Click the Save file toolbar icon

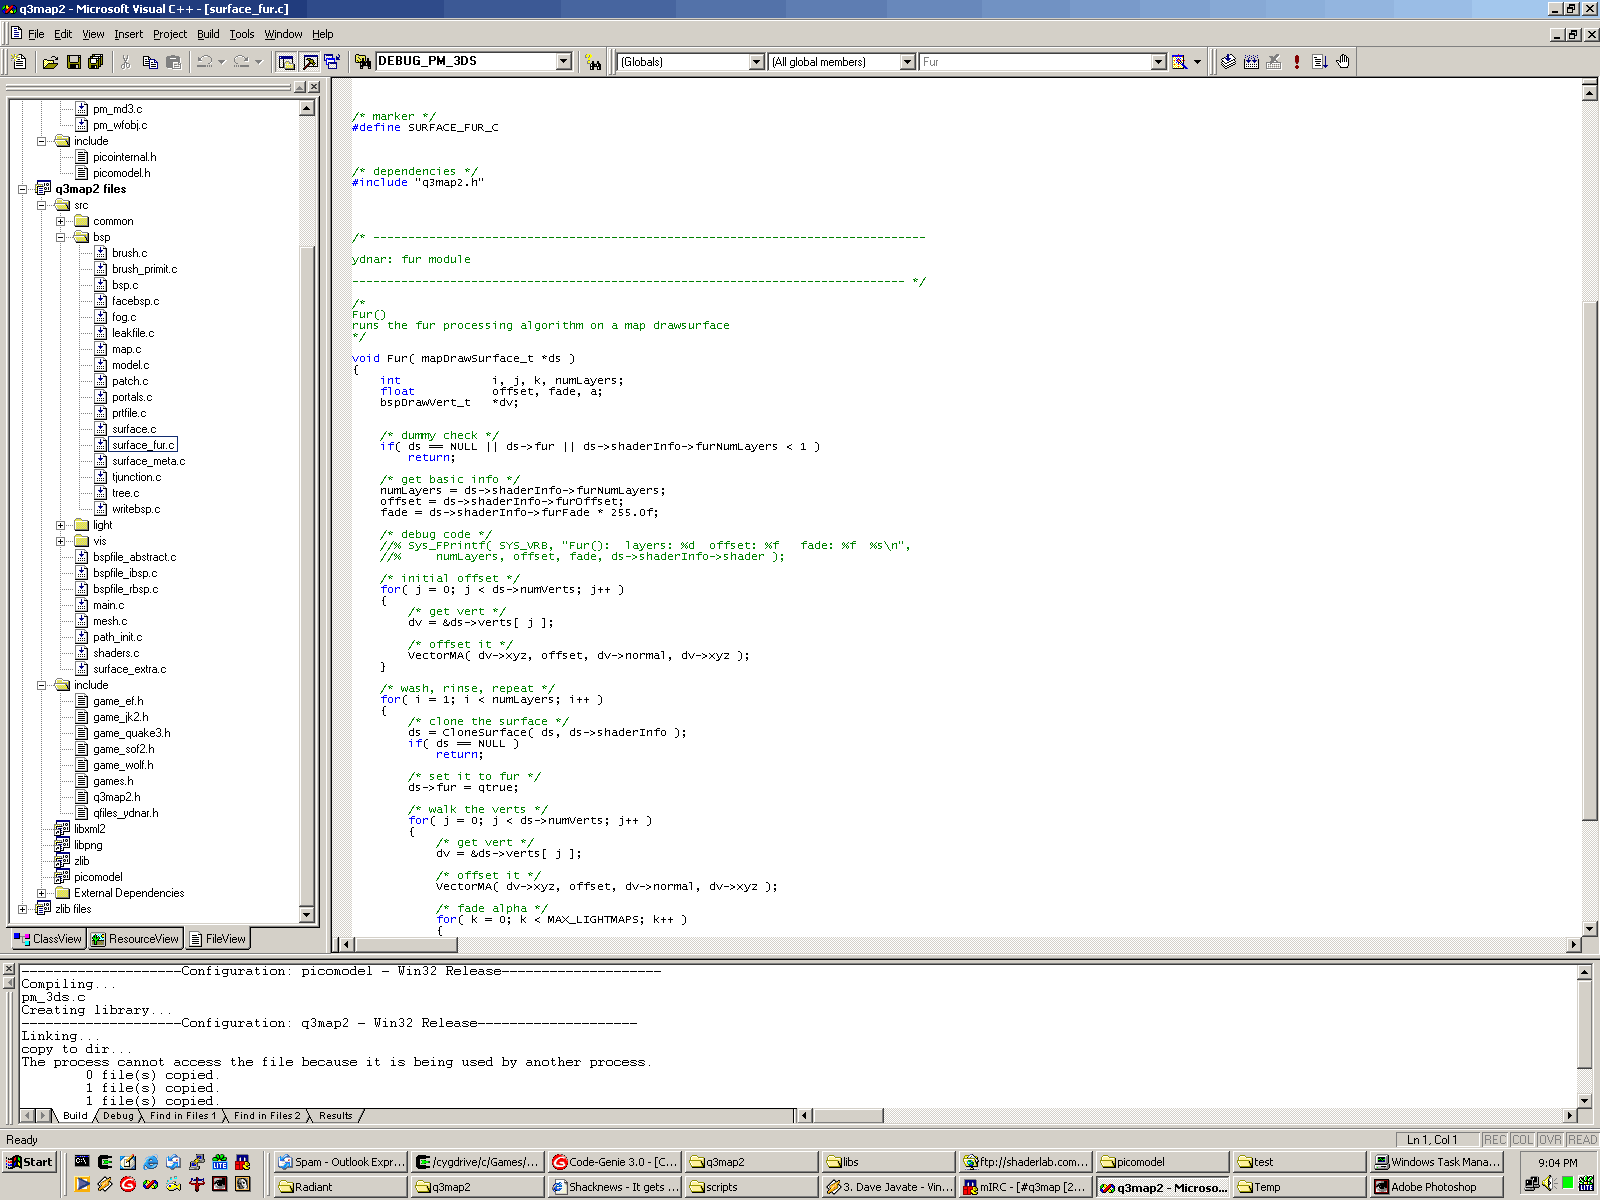73,62
